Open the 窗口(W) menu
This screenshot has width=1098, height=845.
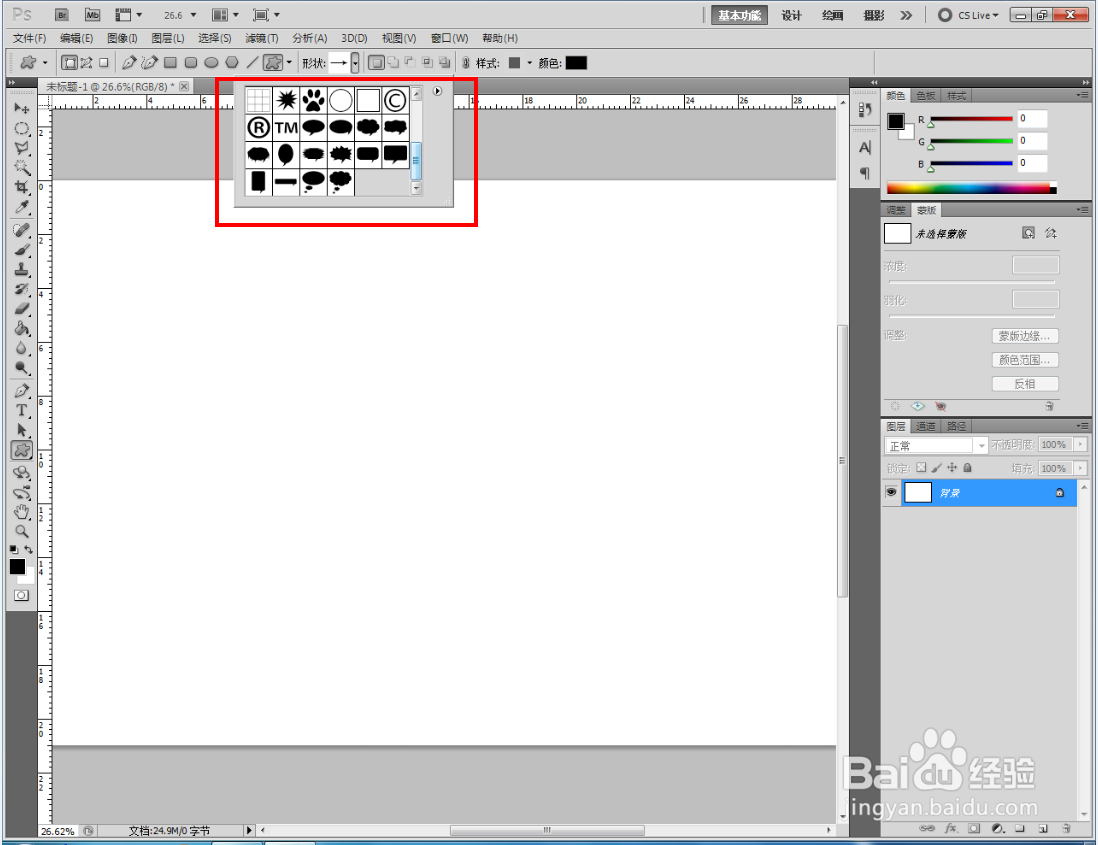(449, 38)
